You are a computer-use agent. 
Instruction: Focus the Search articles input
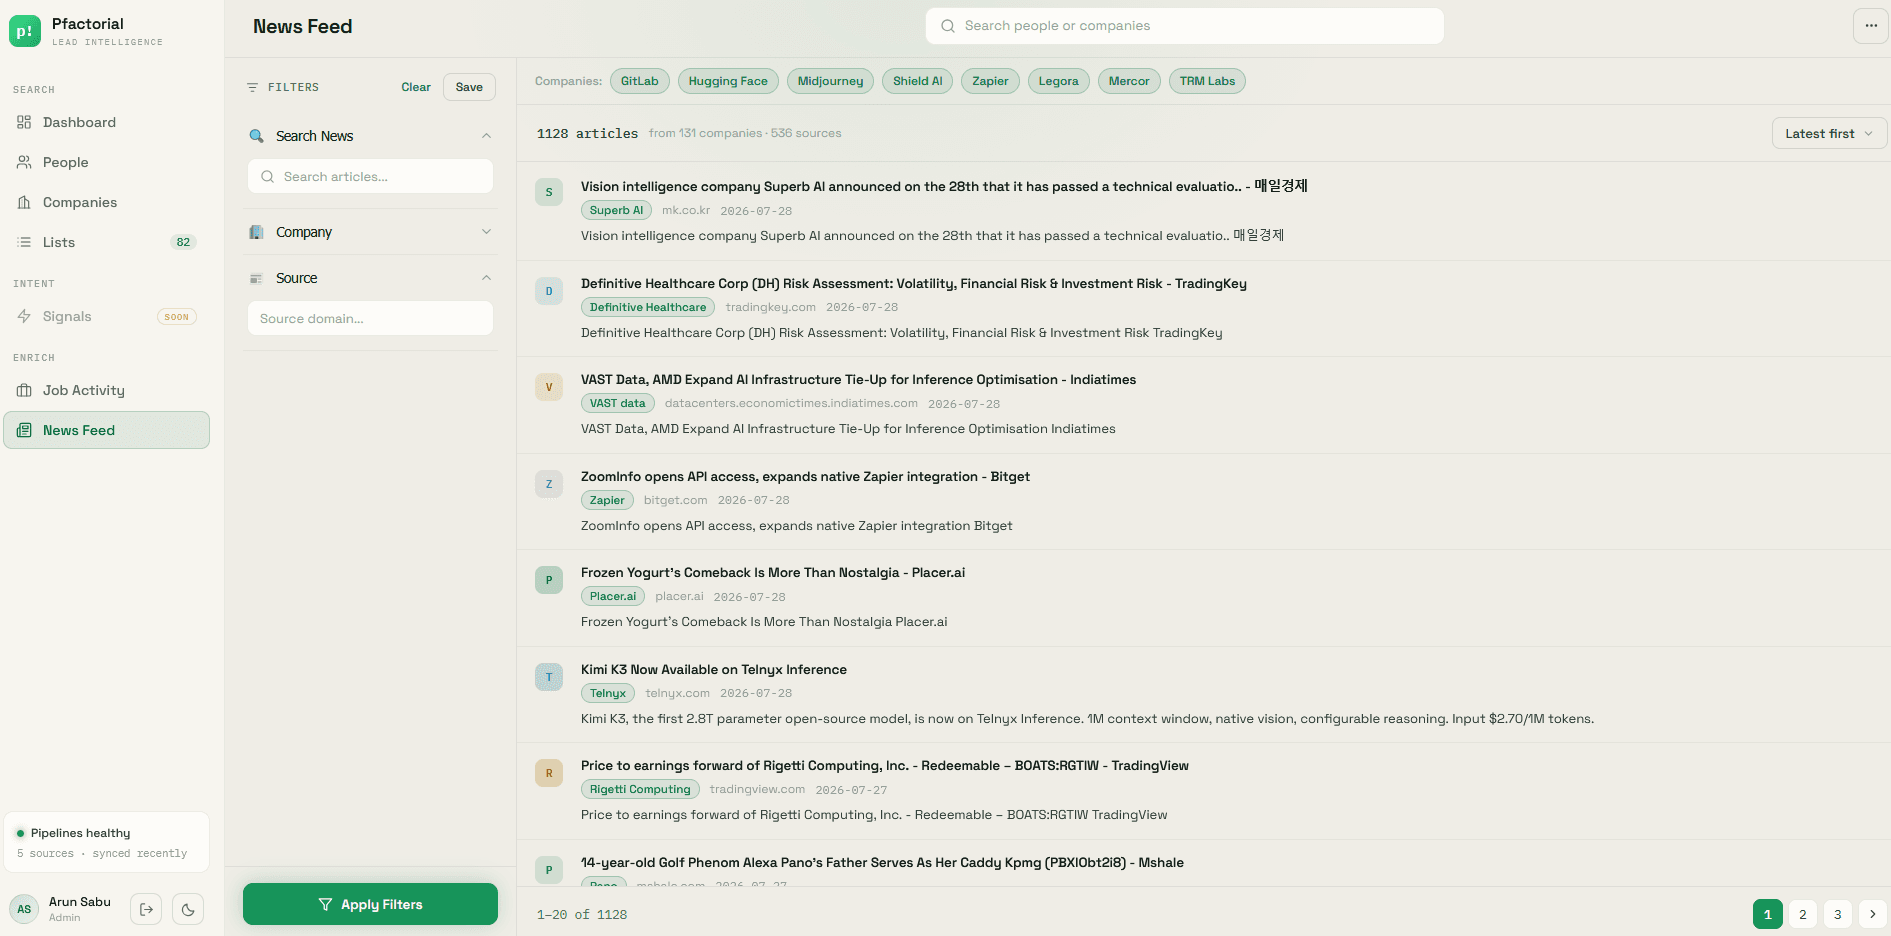coord(370,176)
